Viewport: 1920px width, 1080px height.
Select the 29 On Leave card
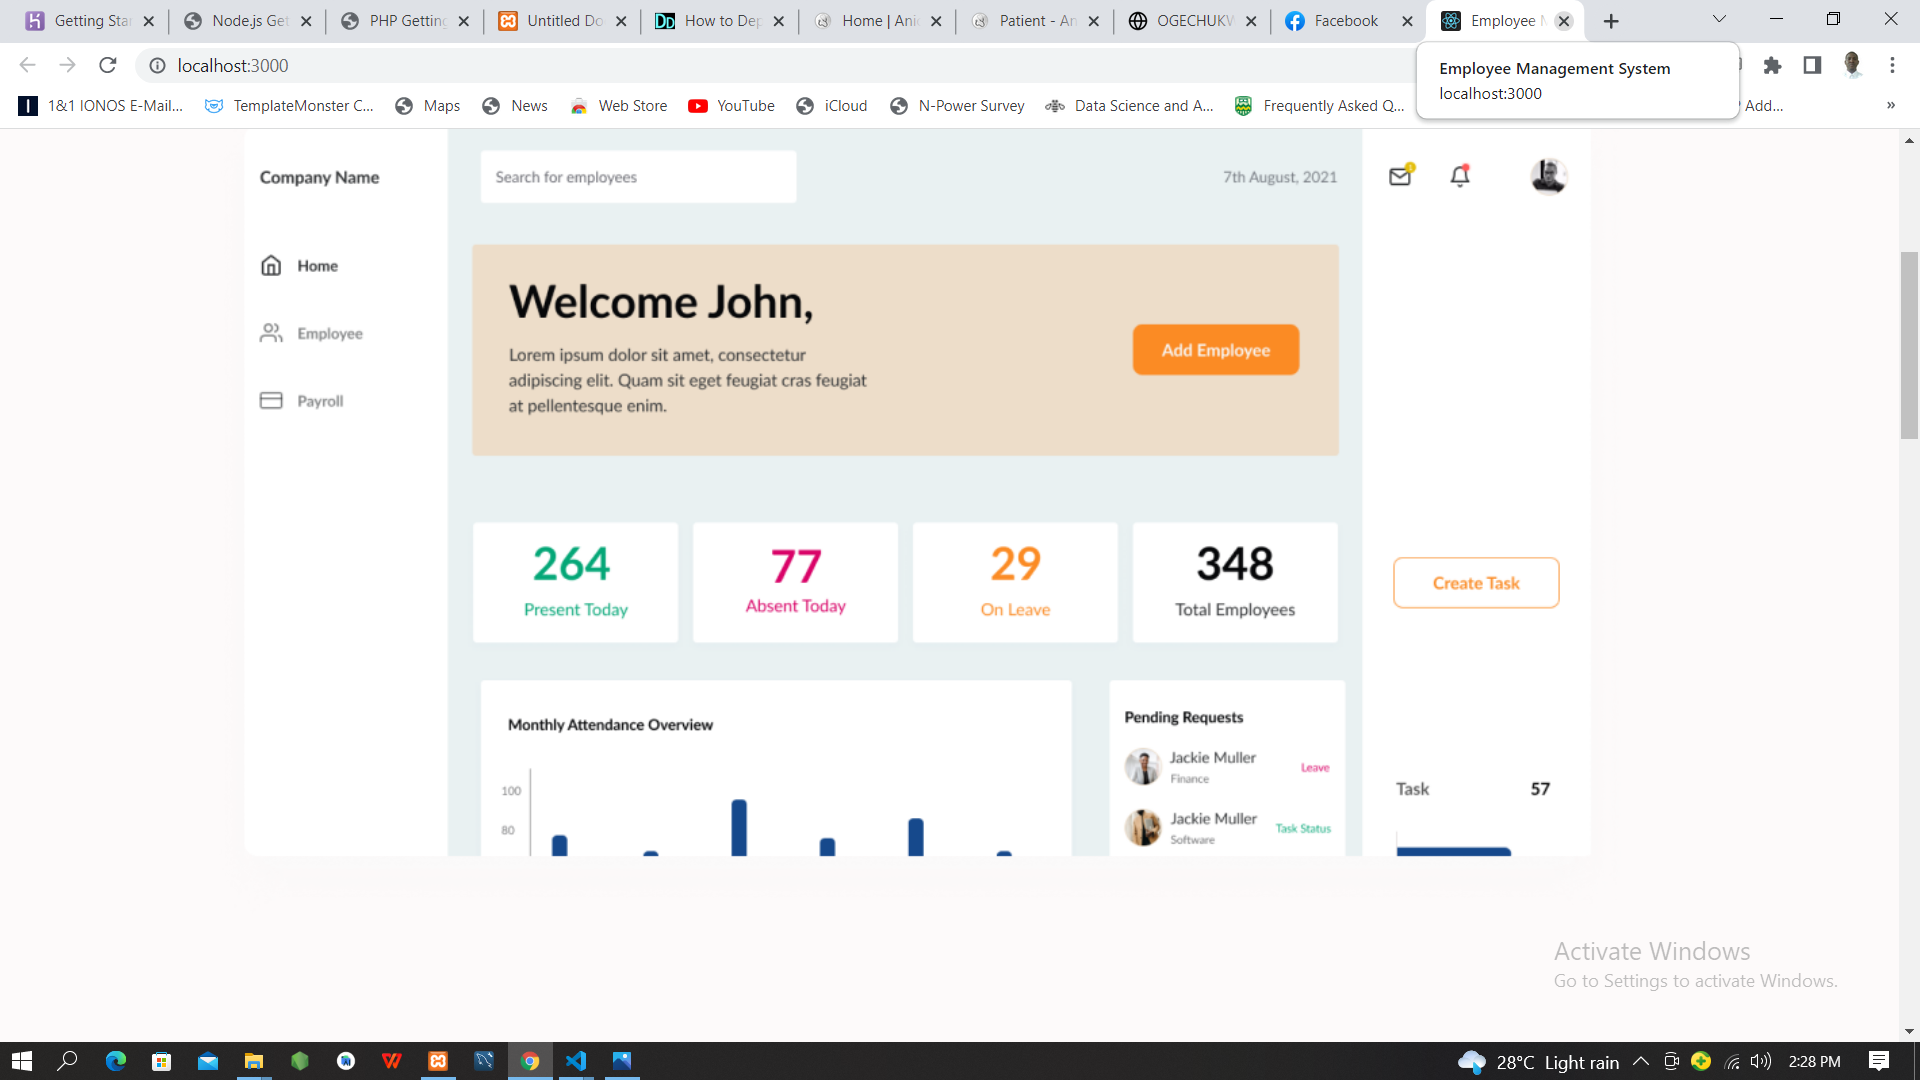coord(1015,582)
